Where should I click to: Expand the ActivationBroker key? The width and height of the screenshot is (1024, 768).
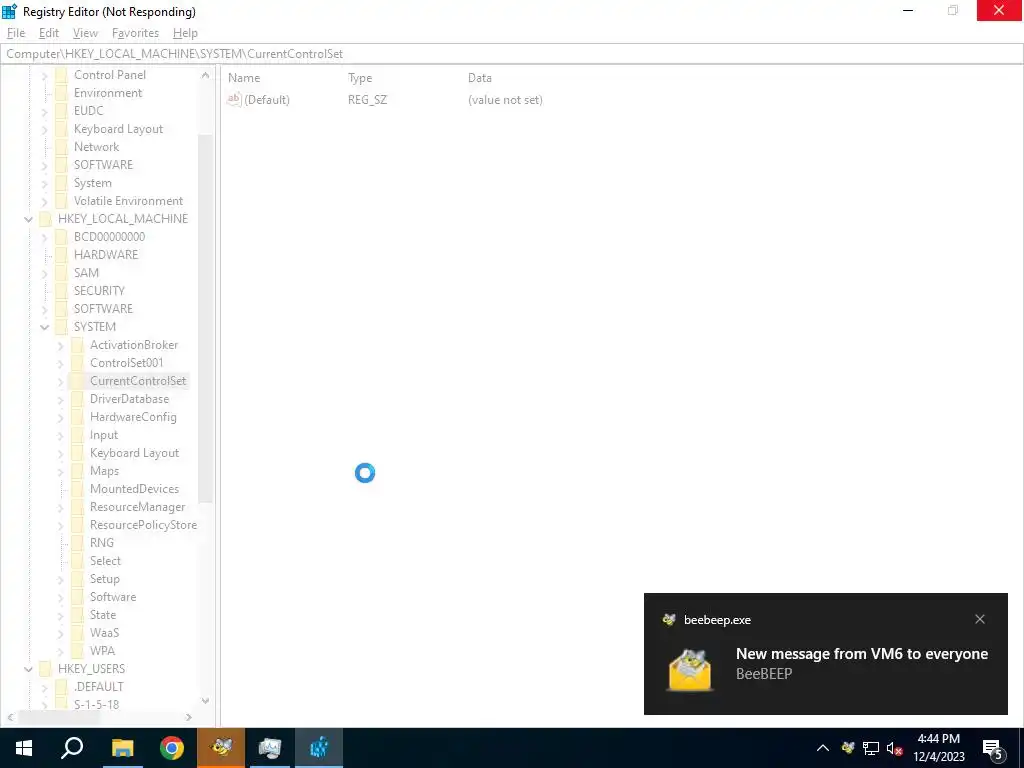pyautogui.click(x=61, y=345)
